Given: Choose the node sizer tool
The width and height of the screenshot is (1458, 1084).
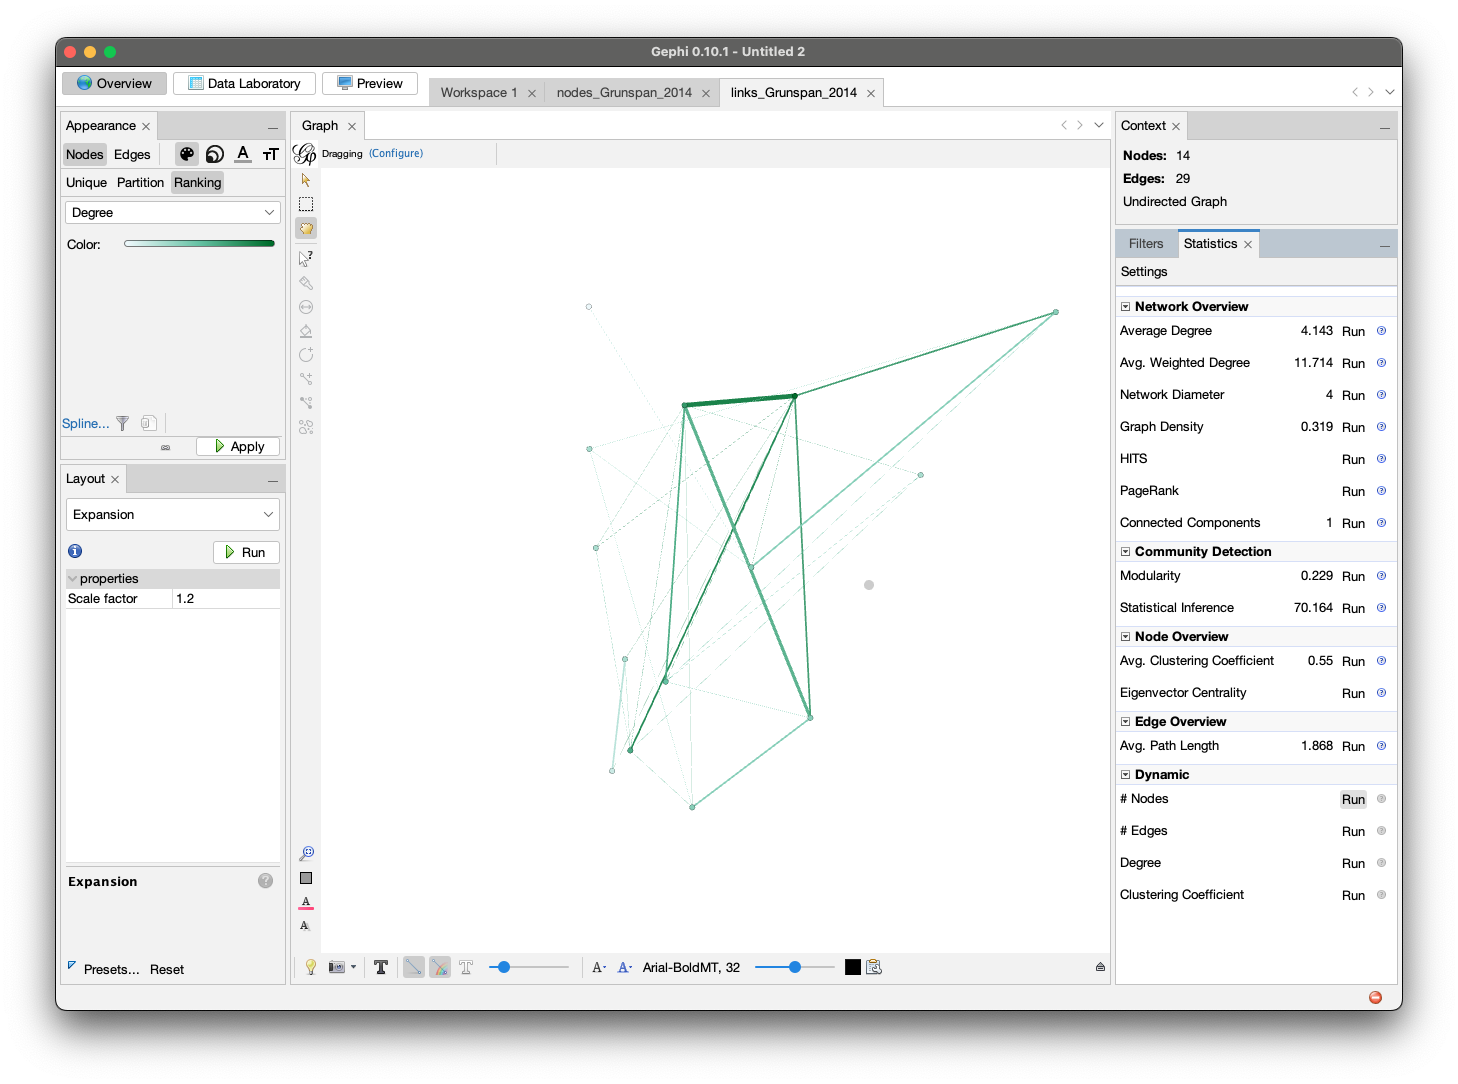Looking at the screenshot, I should click(x=306, y=307).
